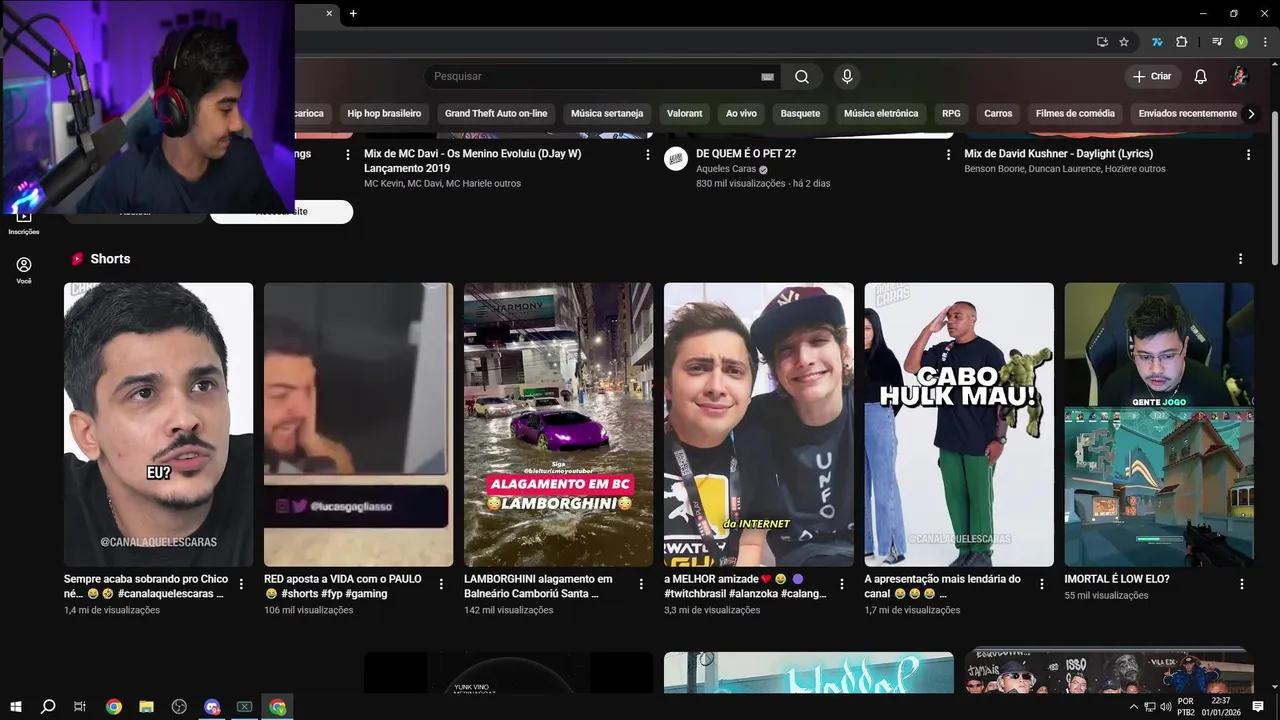The width and height of the screenshot is (1280, 720).
Task: Open the 22:37 clock and date
Action: click(1221, 707)
